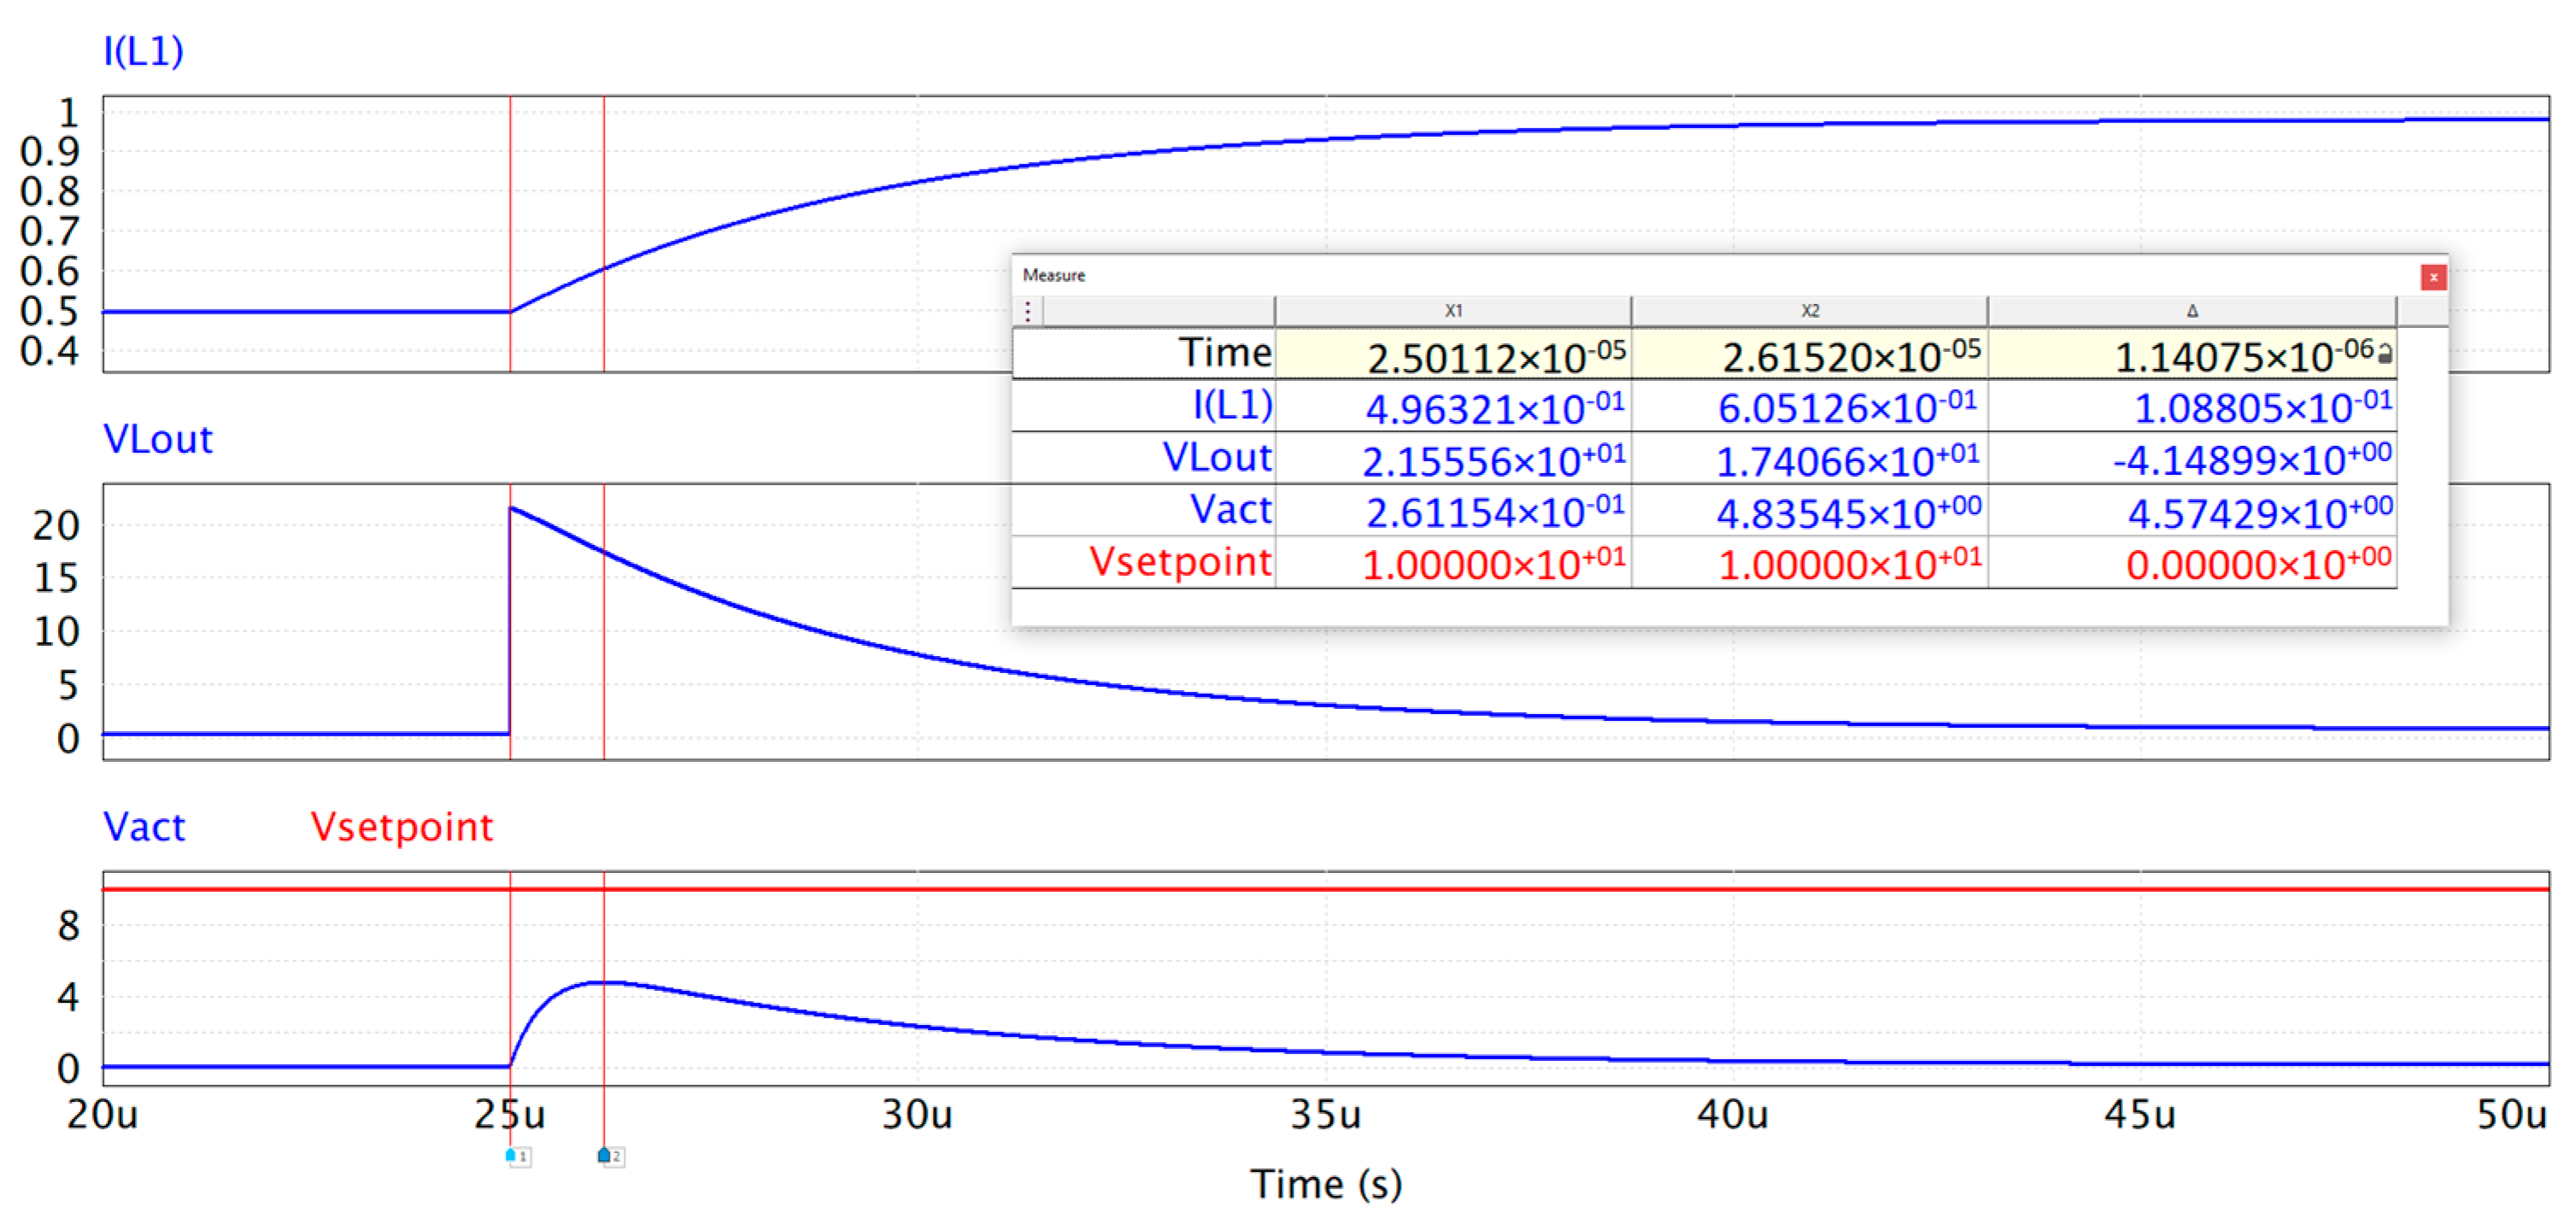This screenshot has height=1224, width=2576.
Task: Select the VLout plot legend label
Action: (158, 439)
